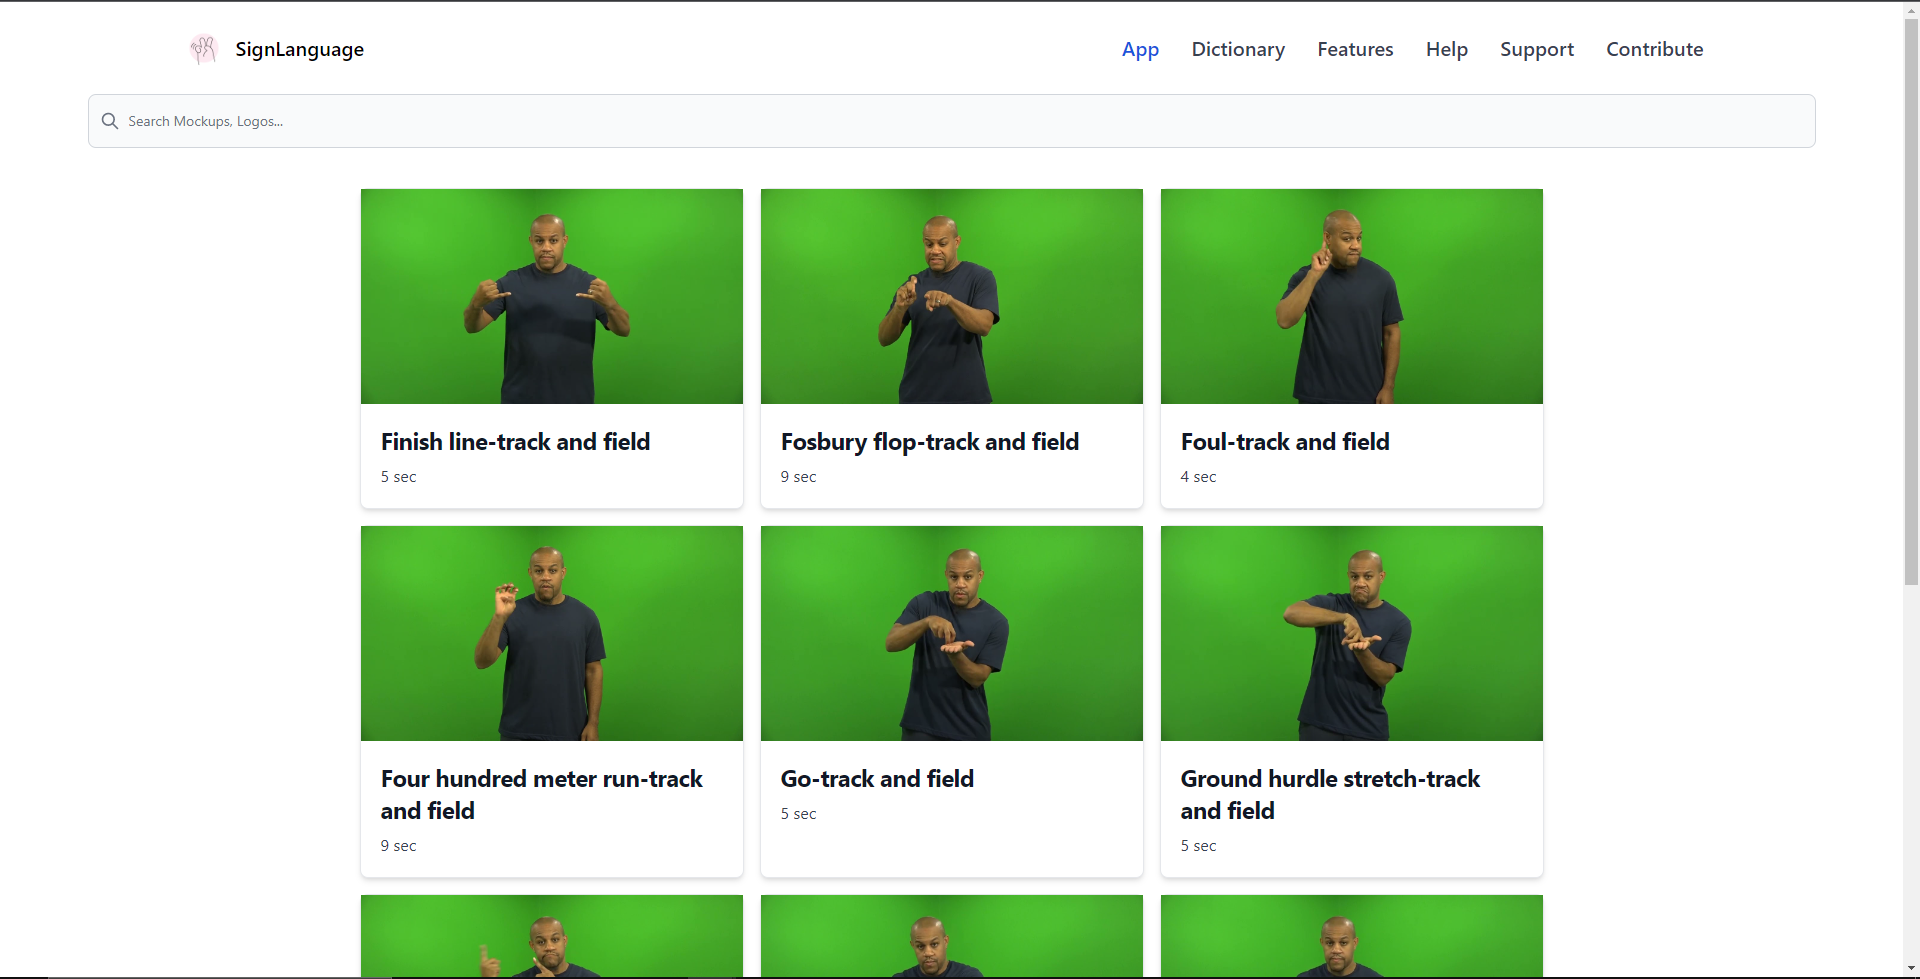Click the search magnifier icon
The height and width of the screenshot is (979, 1920).
(x=110, y=121)
